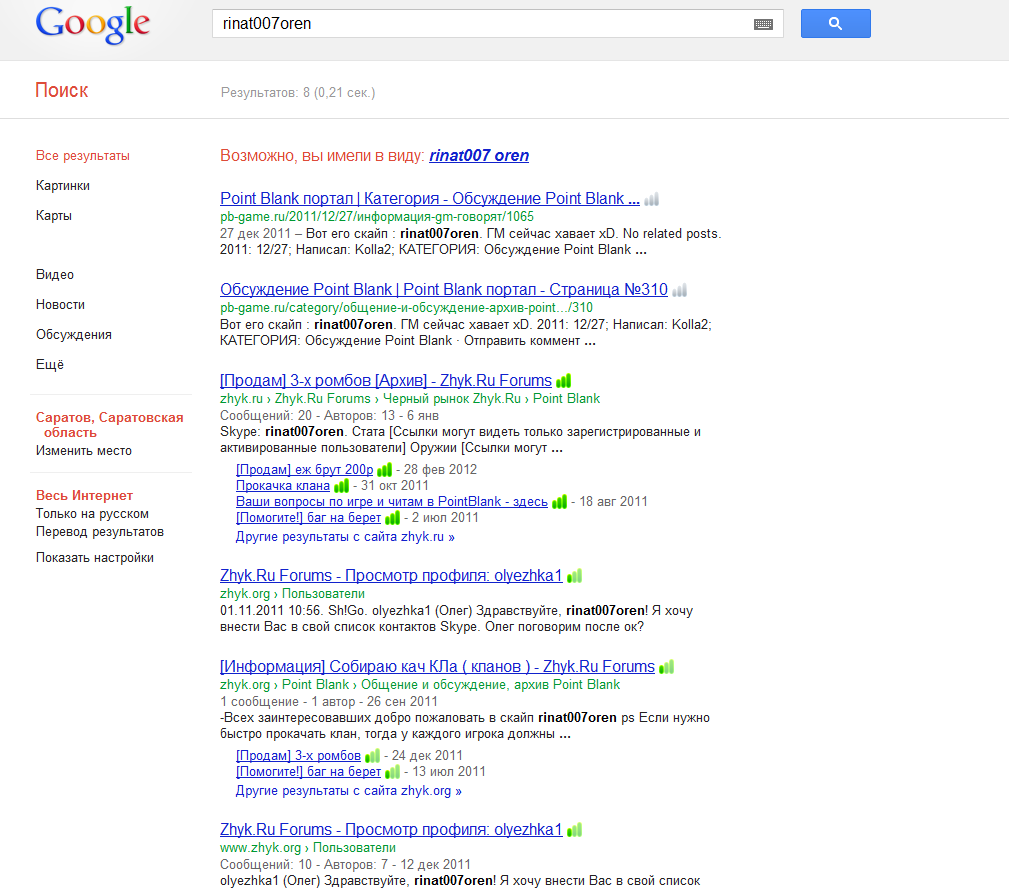Click green bars beside Прокачка клана
This screenshot has height=888, width=1009.
pyautogui.click(x=342, y=486)
